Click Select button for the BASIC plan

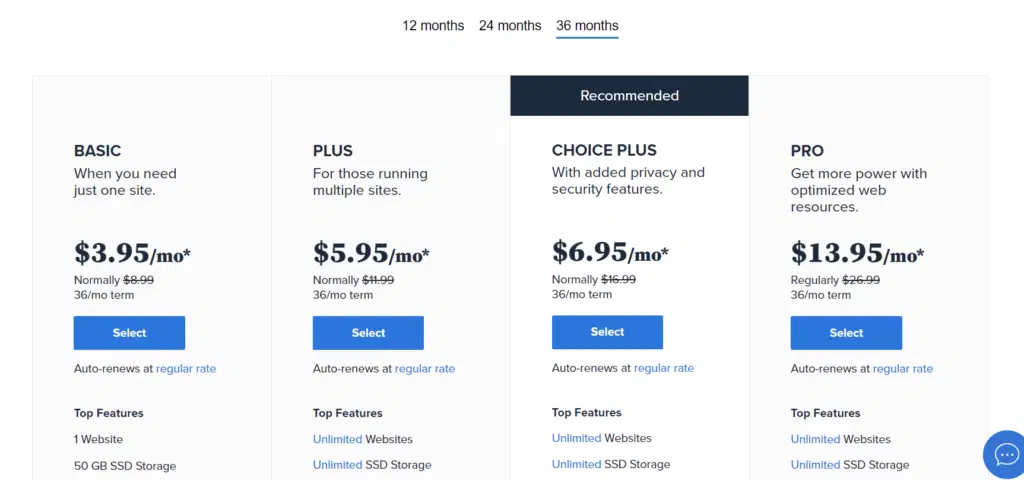[129, 333]
